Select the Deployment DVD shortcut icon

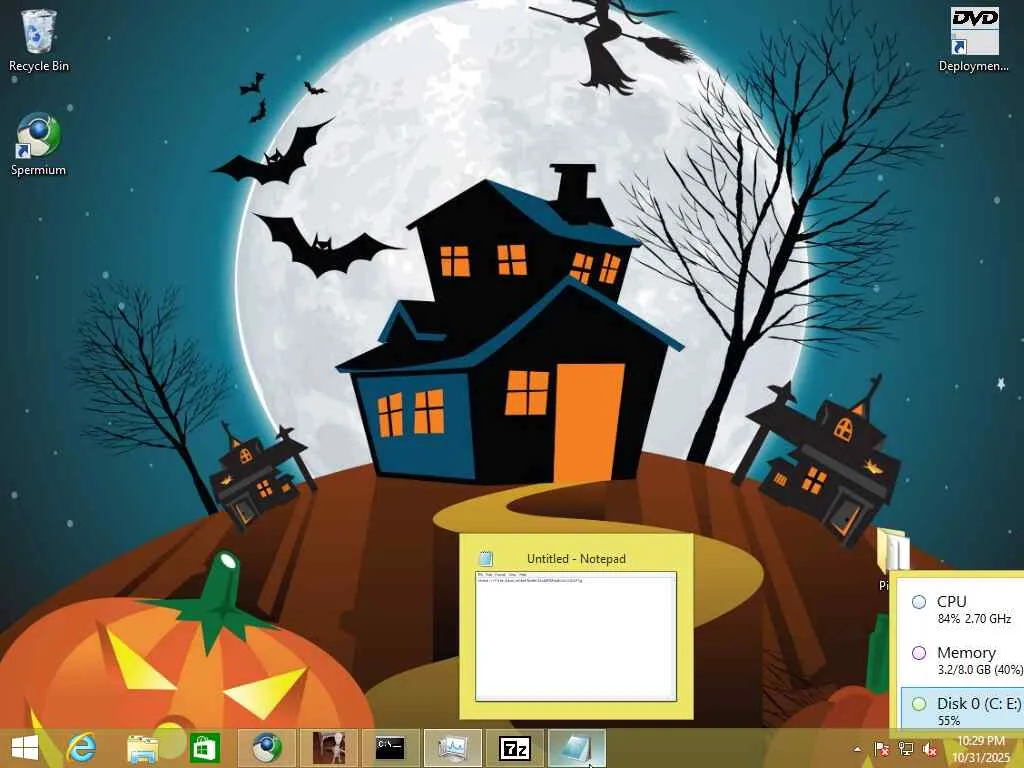tap(974, 40)
